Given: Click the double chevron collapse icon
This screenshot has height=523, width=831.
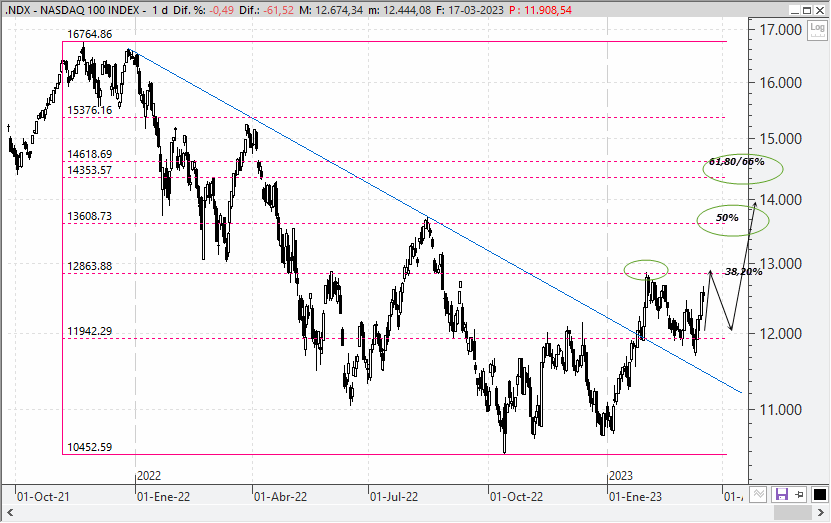Looking at the screenshot, I should pyautogui.click(x=759, y=494).
